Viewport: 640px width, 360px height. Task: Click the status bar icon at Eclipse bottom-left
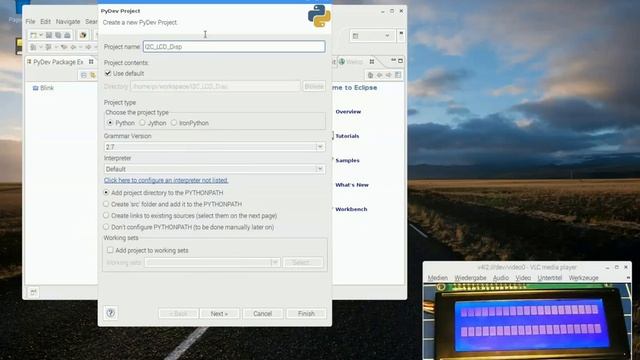pos(33,292)
